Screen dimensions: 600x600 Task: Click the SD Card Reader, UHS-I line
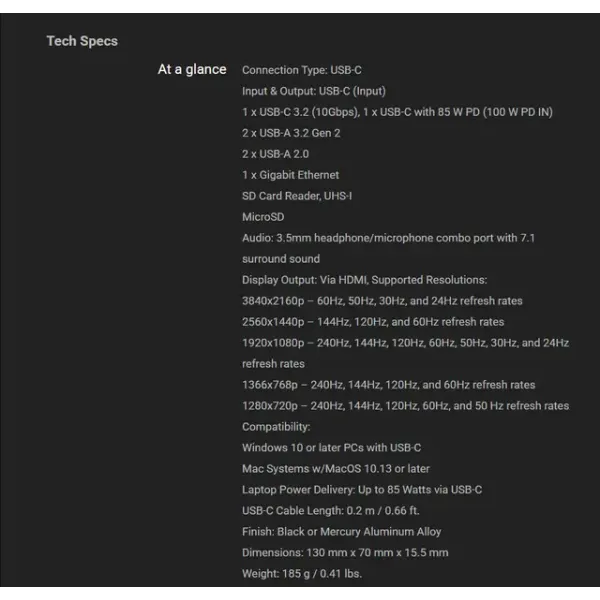[297, 196]
